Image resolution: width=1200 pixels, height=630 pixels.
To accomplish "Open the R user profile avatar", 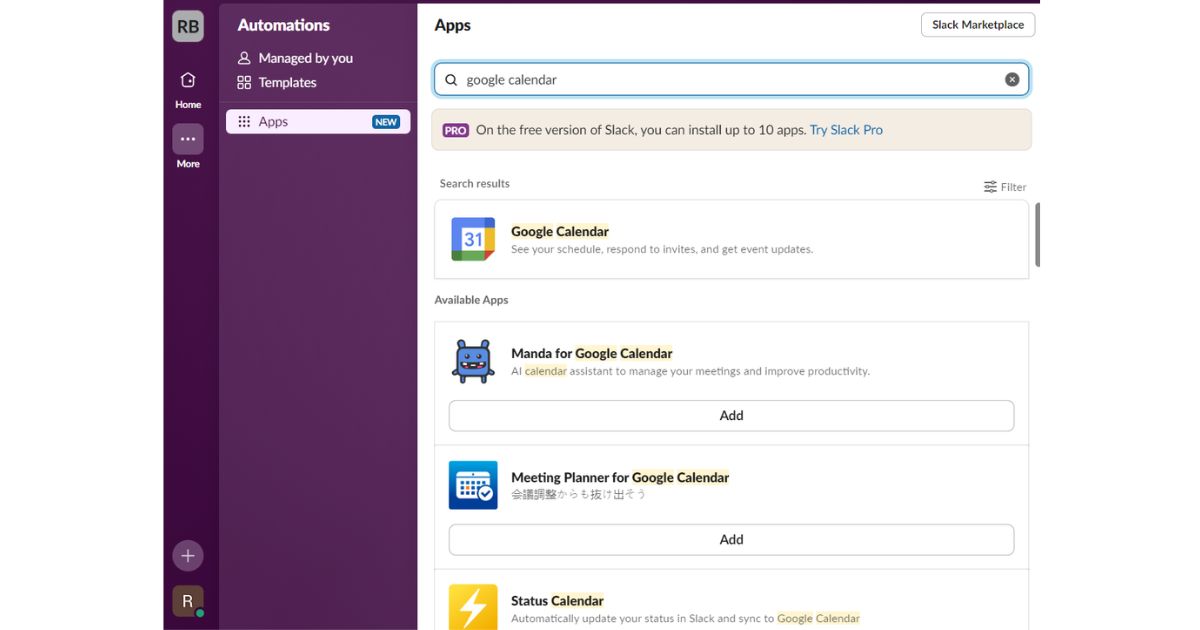I will 188,601.
